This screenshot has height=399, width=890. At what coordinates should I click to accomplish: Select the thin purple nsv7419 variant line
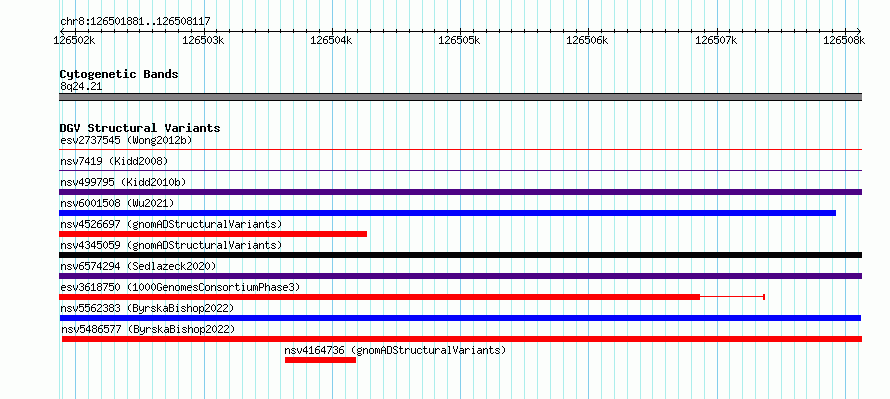click(460, 171)
